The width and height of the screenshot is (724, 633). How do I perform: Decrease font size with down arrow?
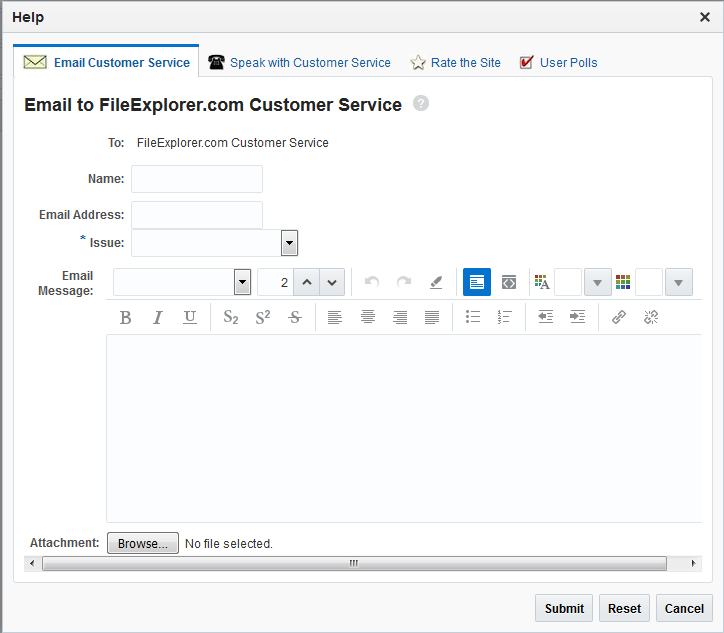(332, 282)
